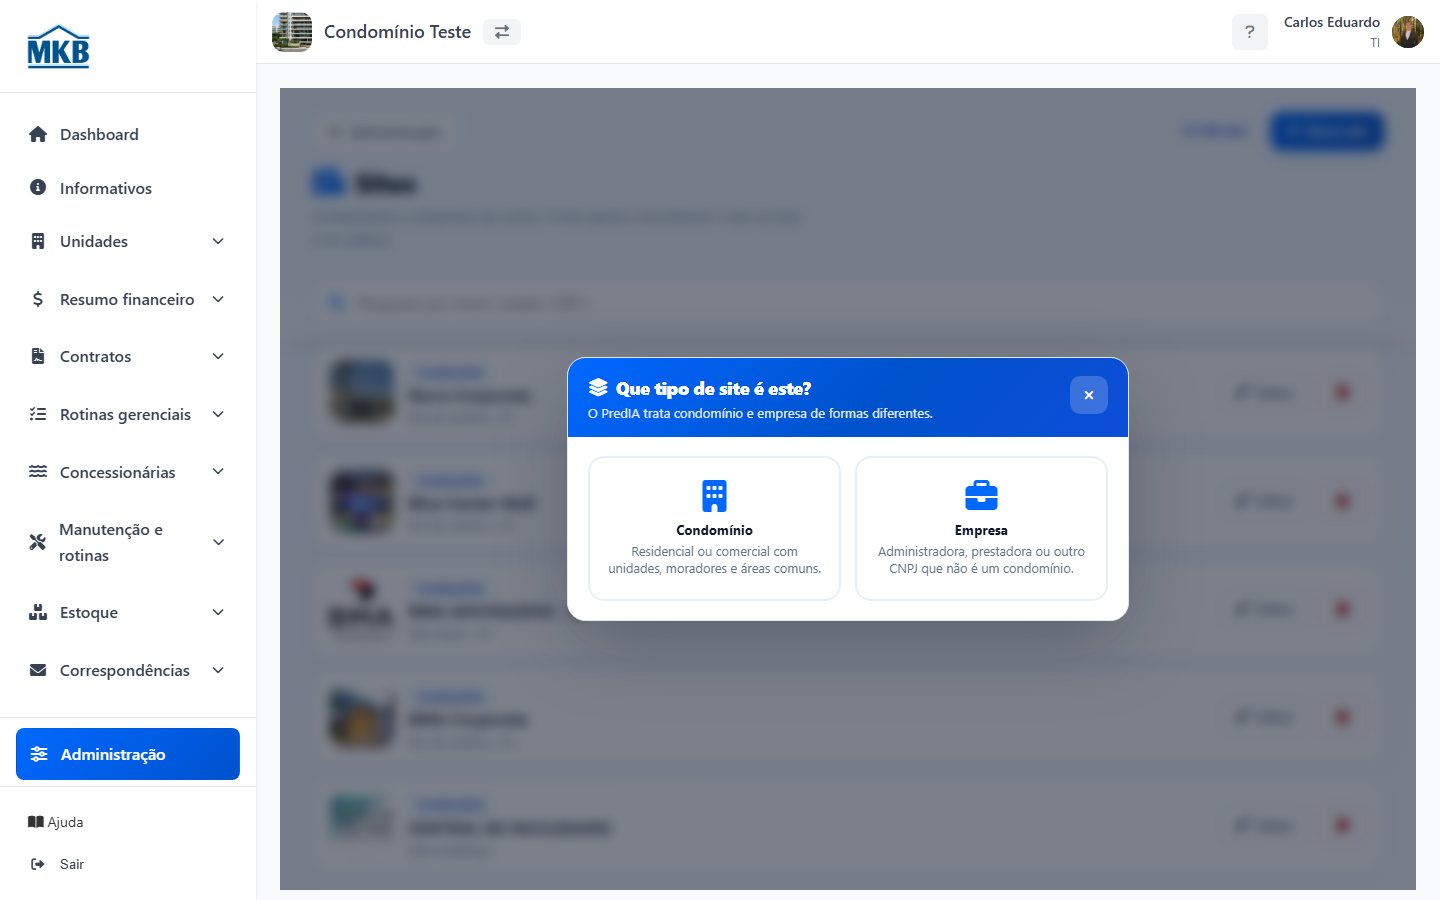
Task: Click the Sair link
Action: coord(58,864)
